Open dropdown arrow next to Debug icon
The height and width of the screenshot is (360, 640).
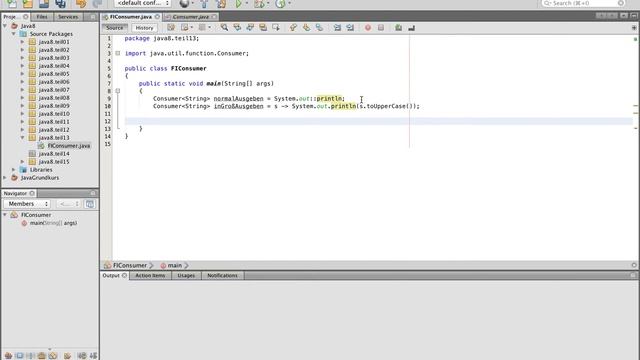click(268, 3)
